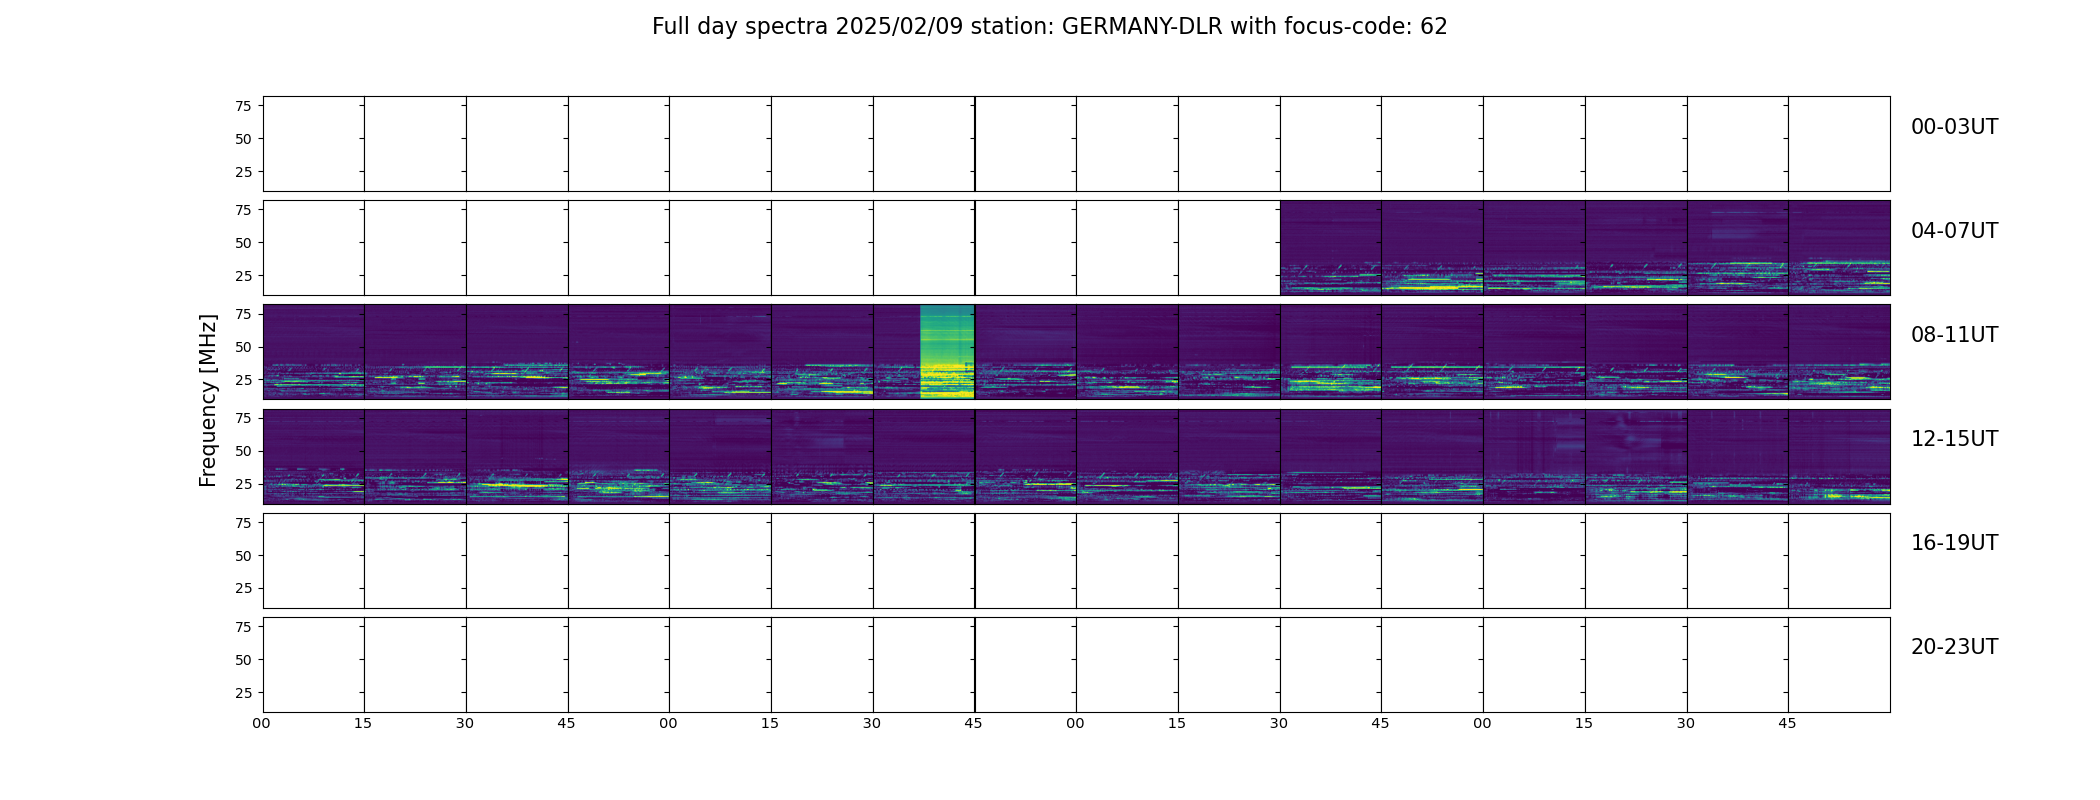Image resolution: width=2100 pixels, height=800 pixels.
Task: Select the 08-11UT row label
Action: 1954,335
